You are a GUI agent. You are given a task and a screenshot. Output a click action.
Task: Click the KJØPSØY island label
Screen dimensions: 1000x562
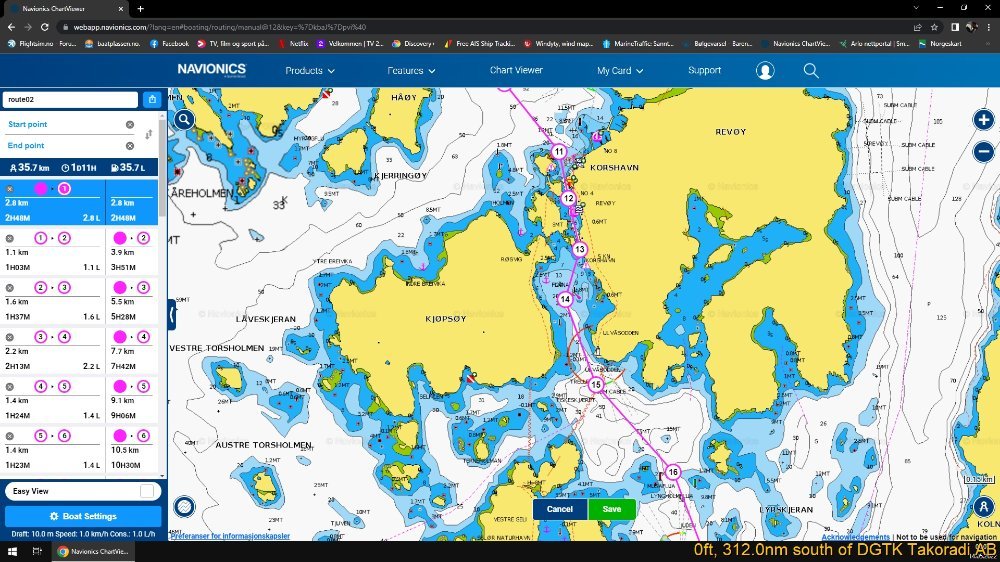tap(446, 319)
